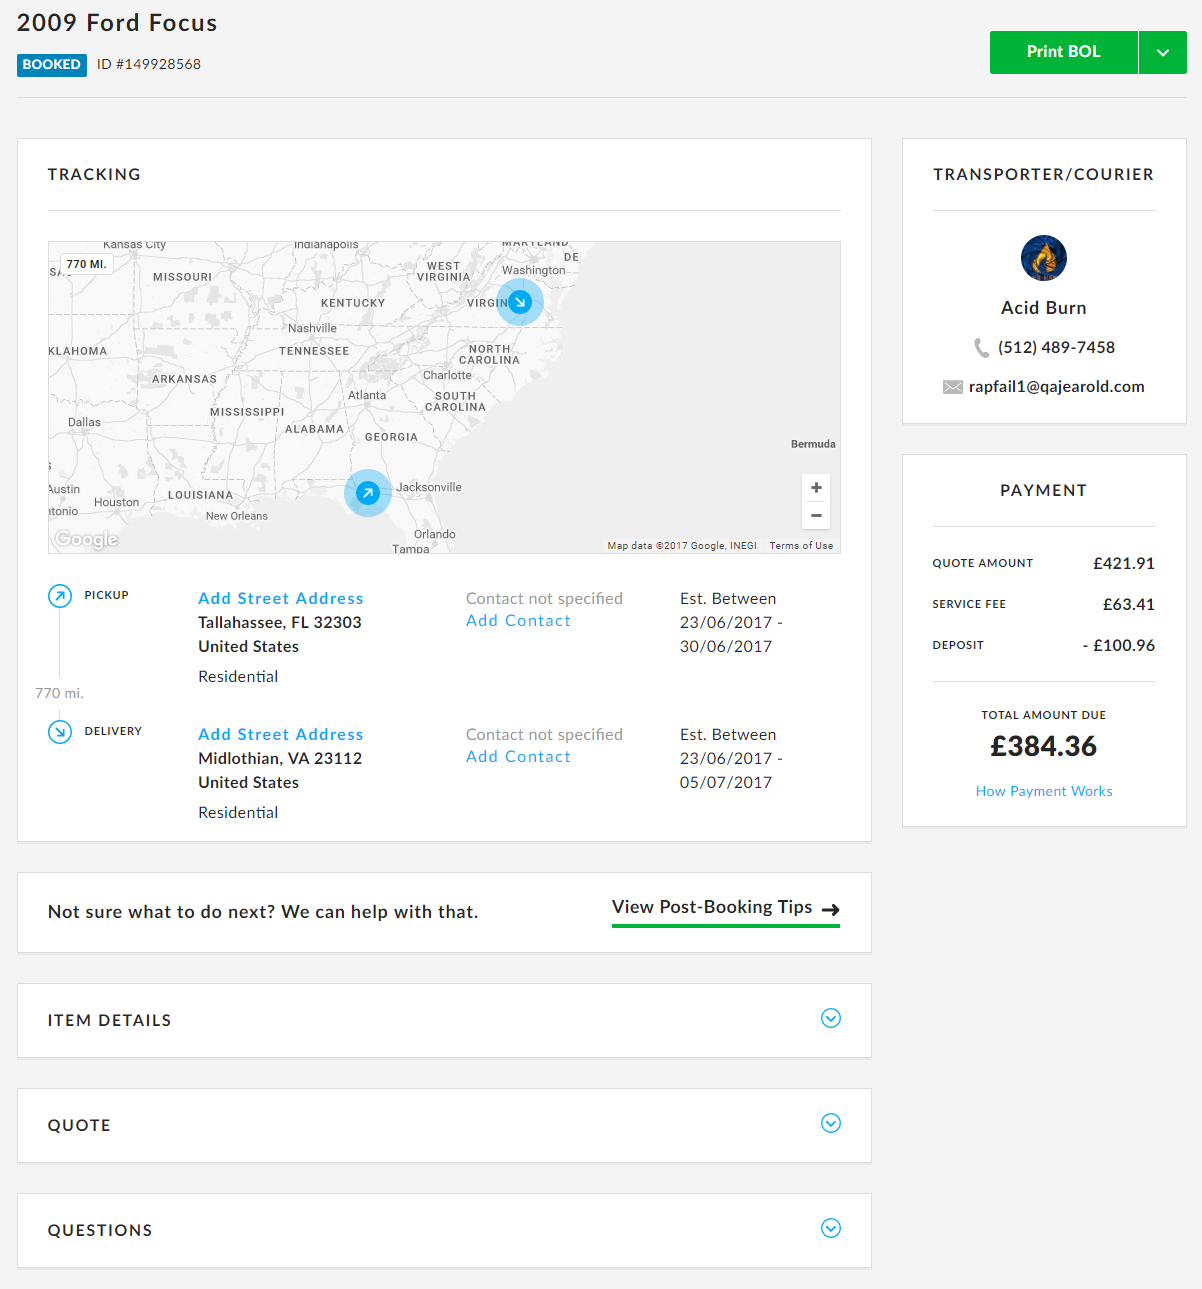Add Contact for the pickup location
Image resolution: width=1202 pixels, height=1289 pixels.
click(518, 621)
